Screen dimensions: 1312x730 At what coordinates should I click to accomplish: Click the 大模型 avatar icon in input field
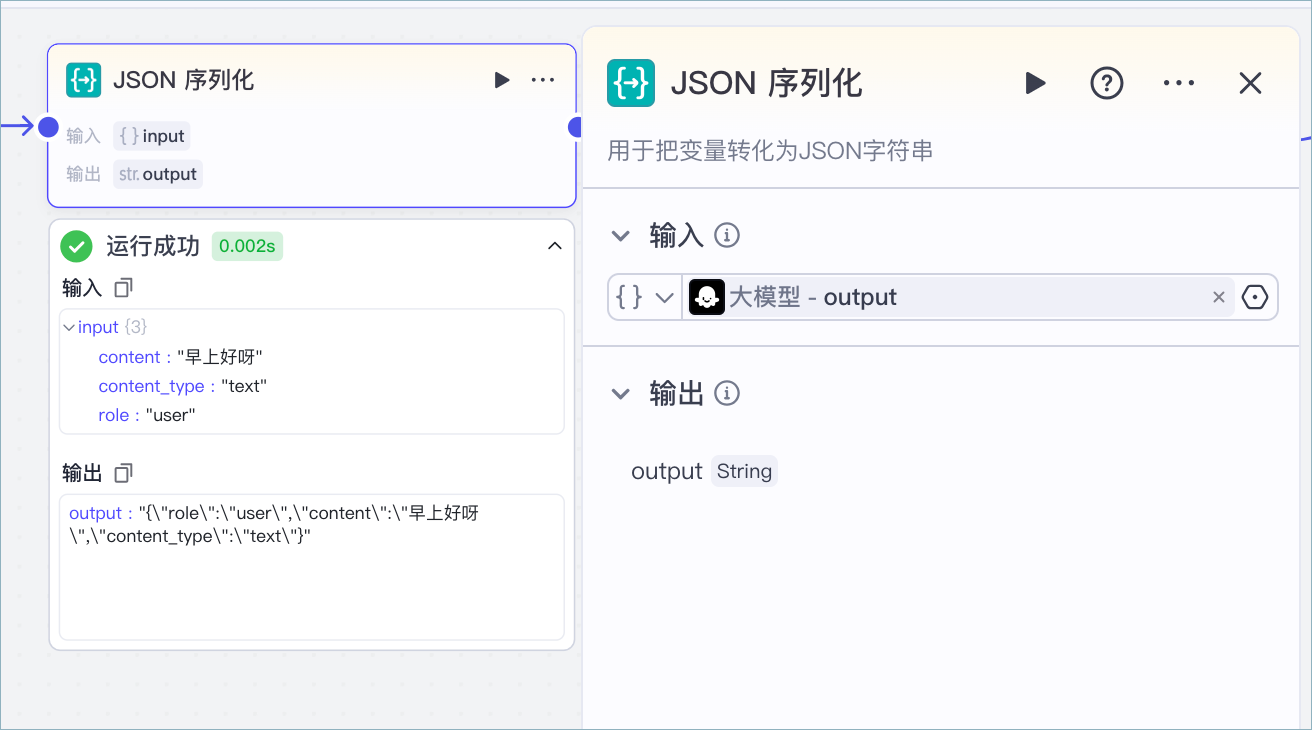pos(706,296)
